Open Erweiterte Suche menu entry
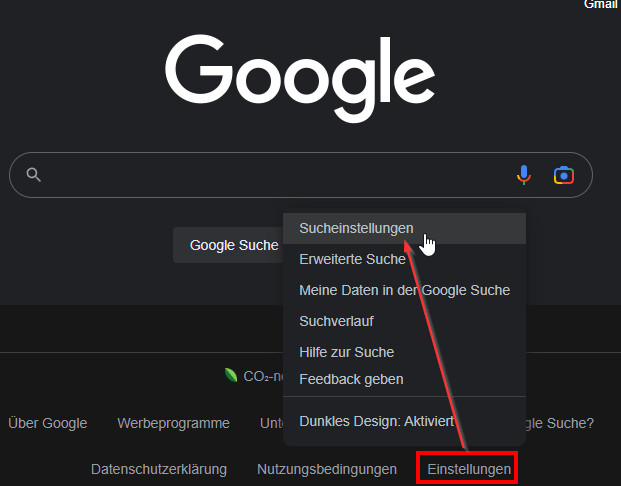 (x=352, y=259)
